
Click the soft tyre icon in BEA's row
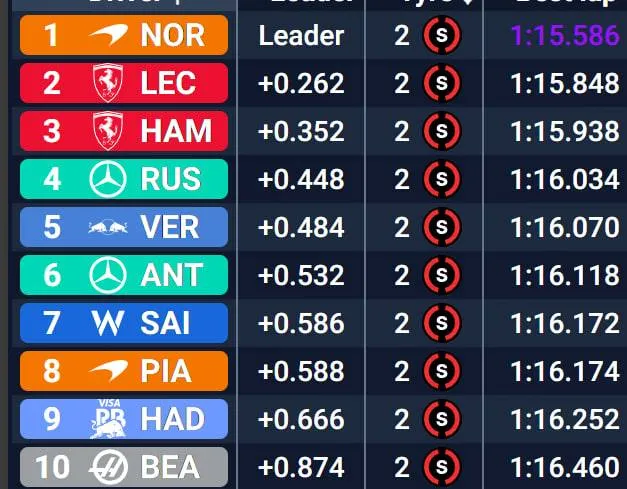(441, 467)
